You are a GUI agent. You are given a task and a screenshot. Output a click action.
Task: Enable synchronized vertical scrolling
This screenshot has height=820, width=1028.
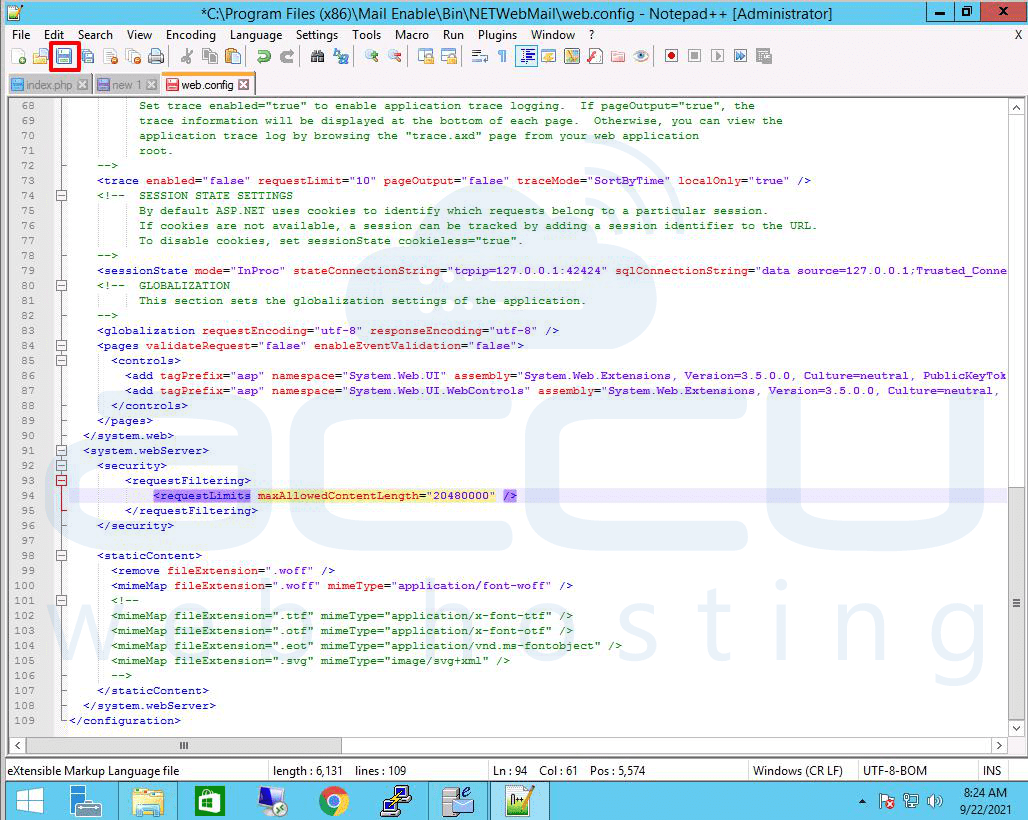click(x=425, y=56)
